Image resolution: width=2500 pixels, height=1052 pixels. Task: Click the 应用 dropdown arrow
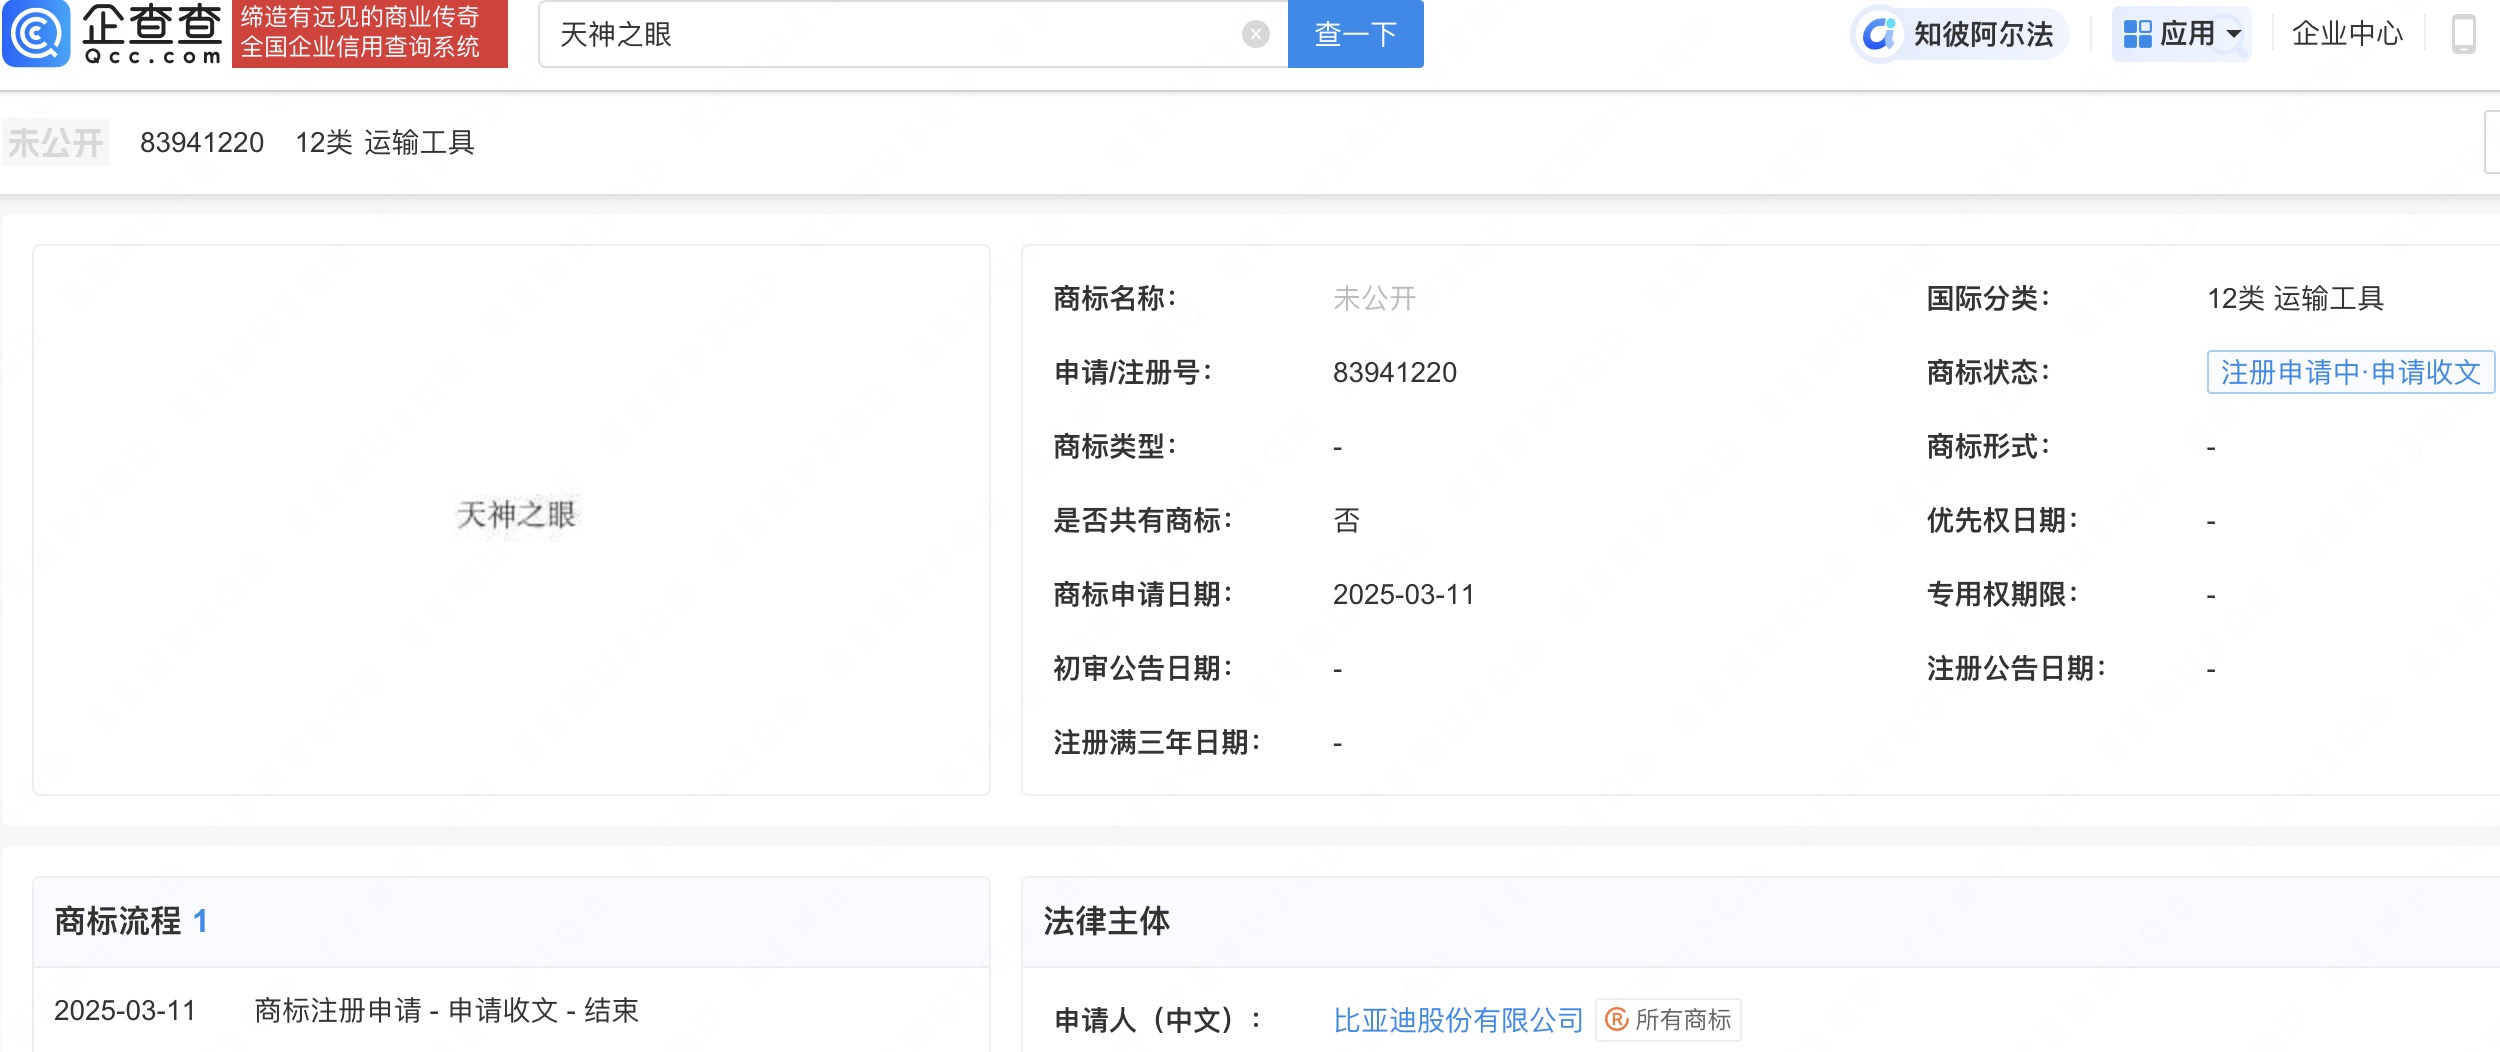(x=2233, y=34)
